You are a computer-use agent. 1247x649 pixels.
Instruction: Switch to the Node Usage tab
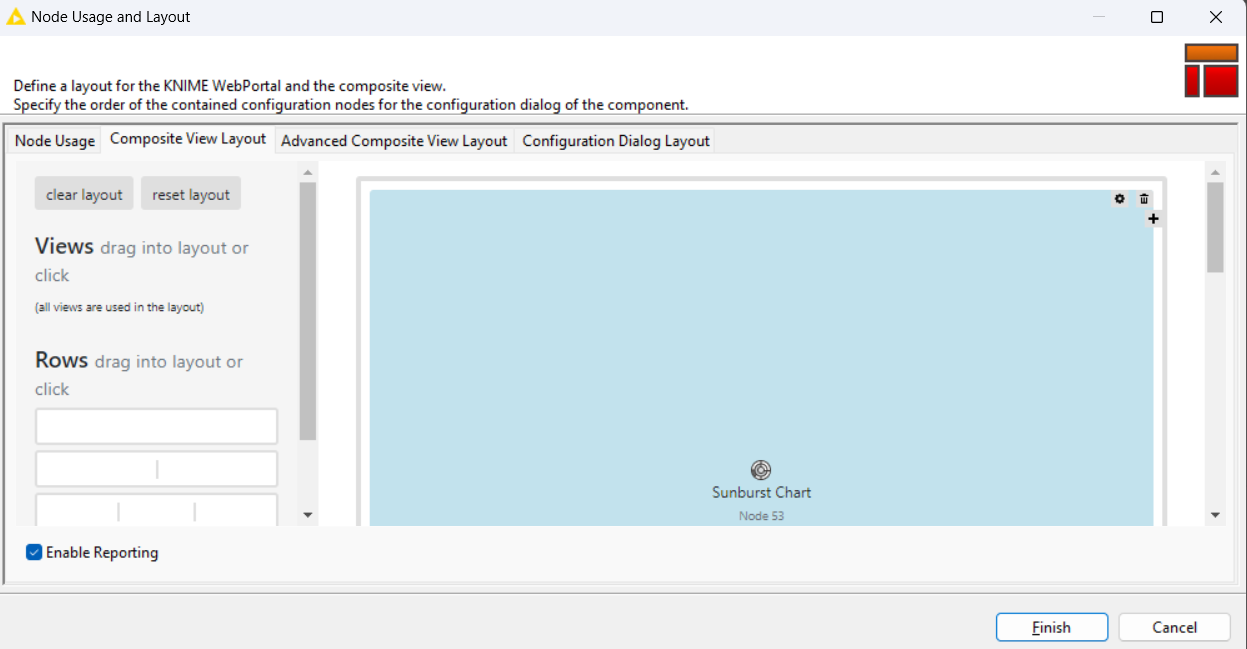(x=55, y=141)
